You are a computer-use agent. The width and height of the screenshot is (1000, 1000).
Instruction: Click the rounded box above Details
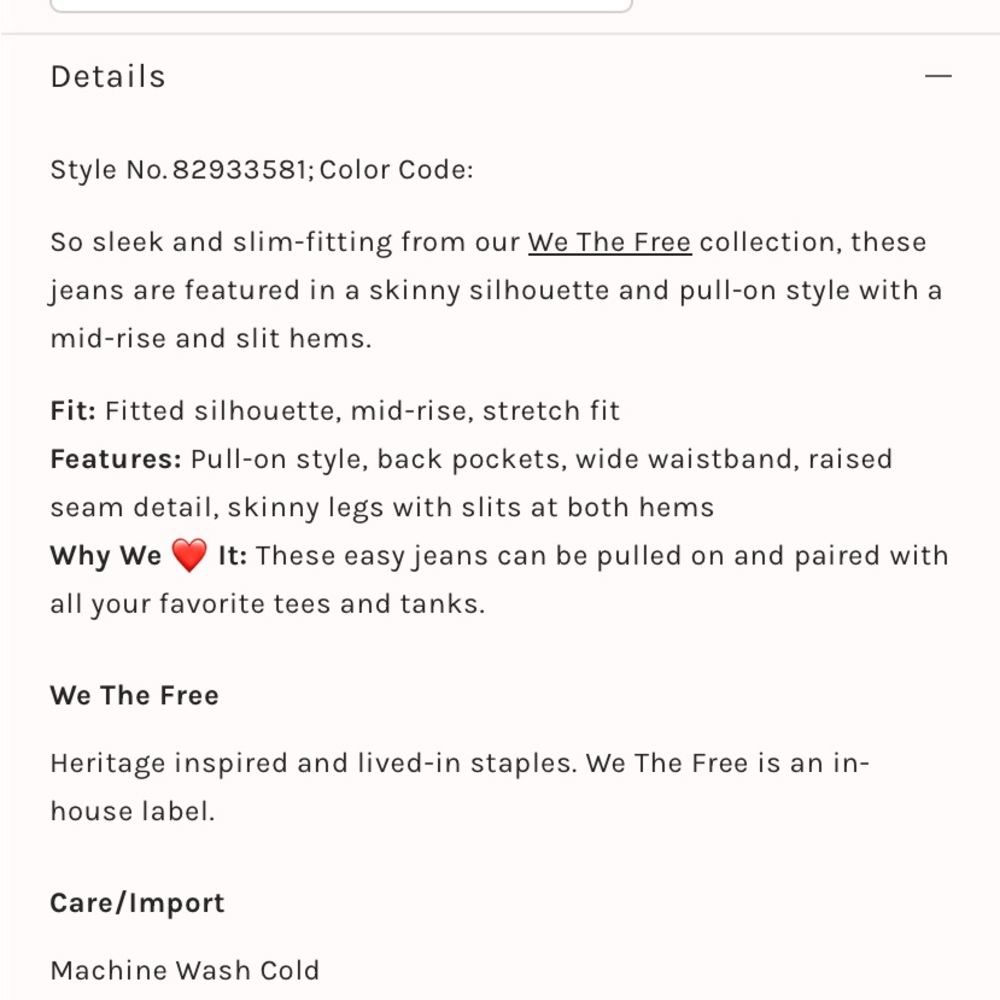(341, 6)
